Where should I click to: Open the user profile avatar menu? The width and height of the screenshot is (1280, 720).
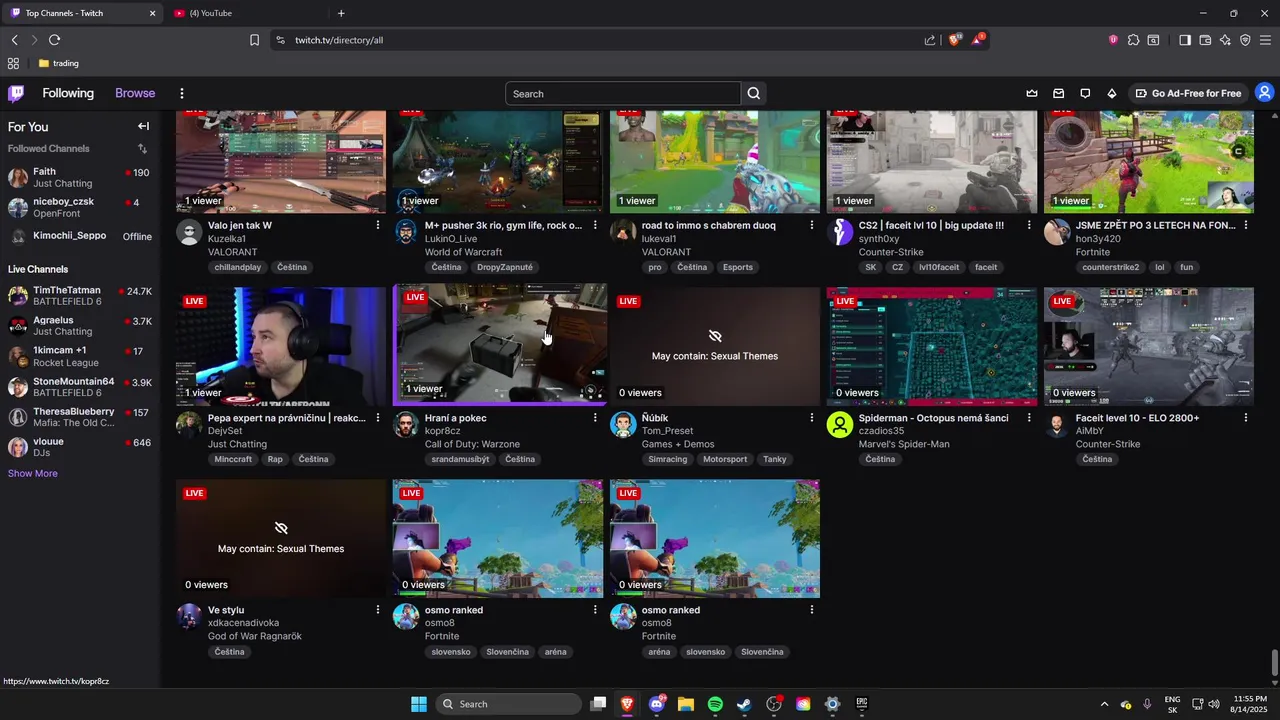click(x=1265, y=93)
